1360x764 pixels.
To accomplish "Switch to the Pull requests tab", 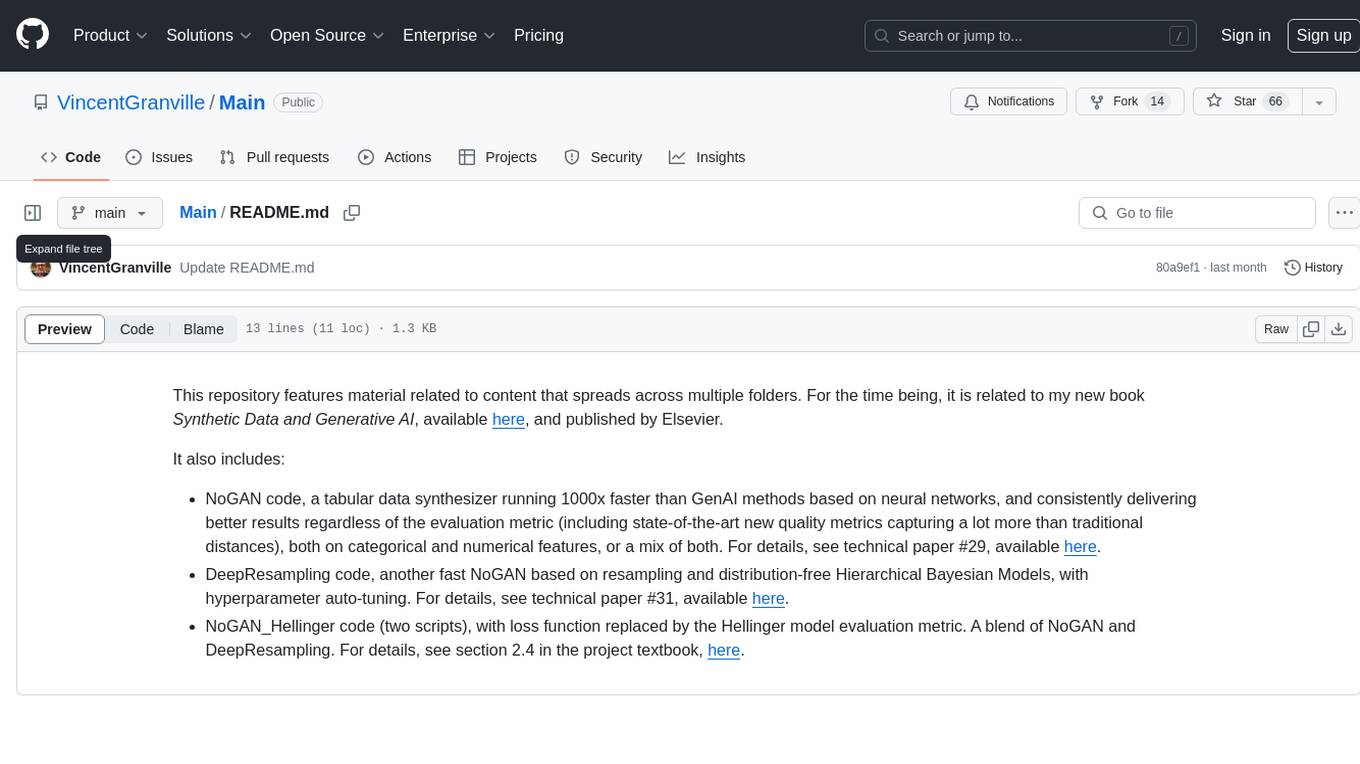I will (x=274, y=157).
